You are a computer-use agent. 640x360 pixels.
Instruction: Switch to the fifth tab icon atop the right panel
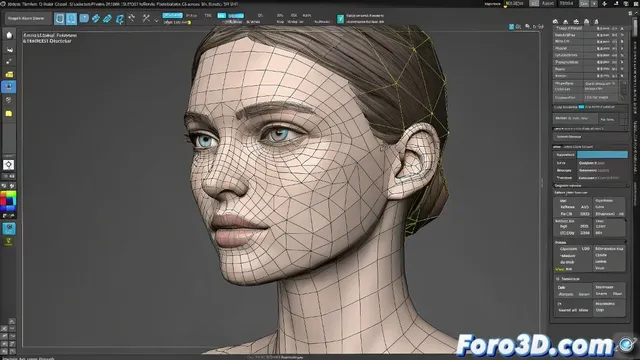click(x=596, y=21)
